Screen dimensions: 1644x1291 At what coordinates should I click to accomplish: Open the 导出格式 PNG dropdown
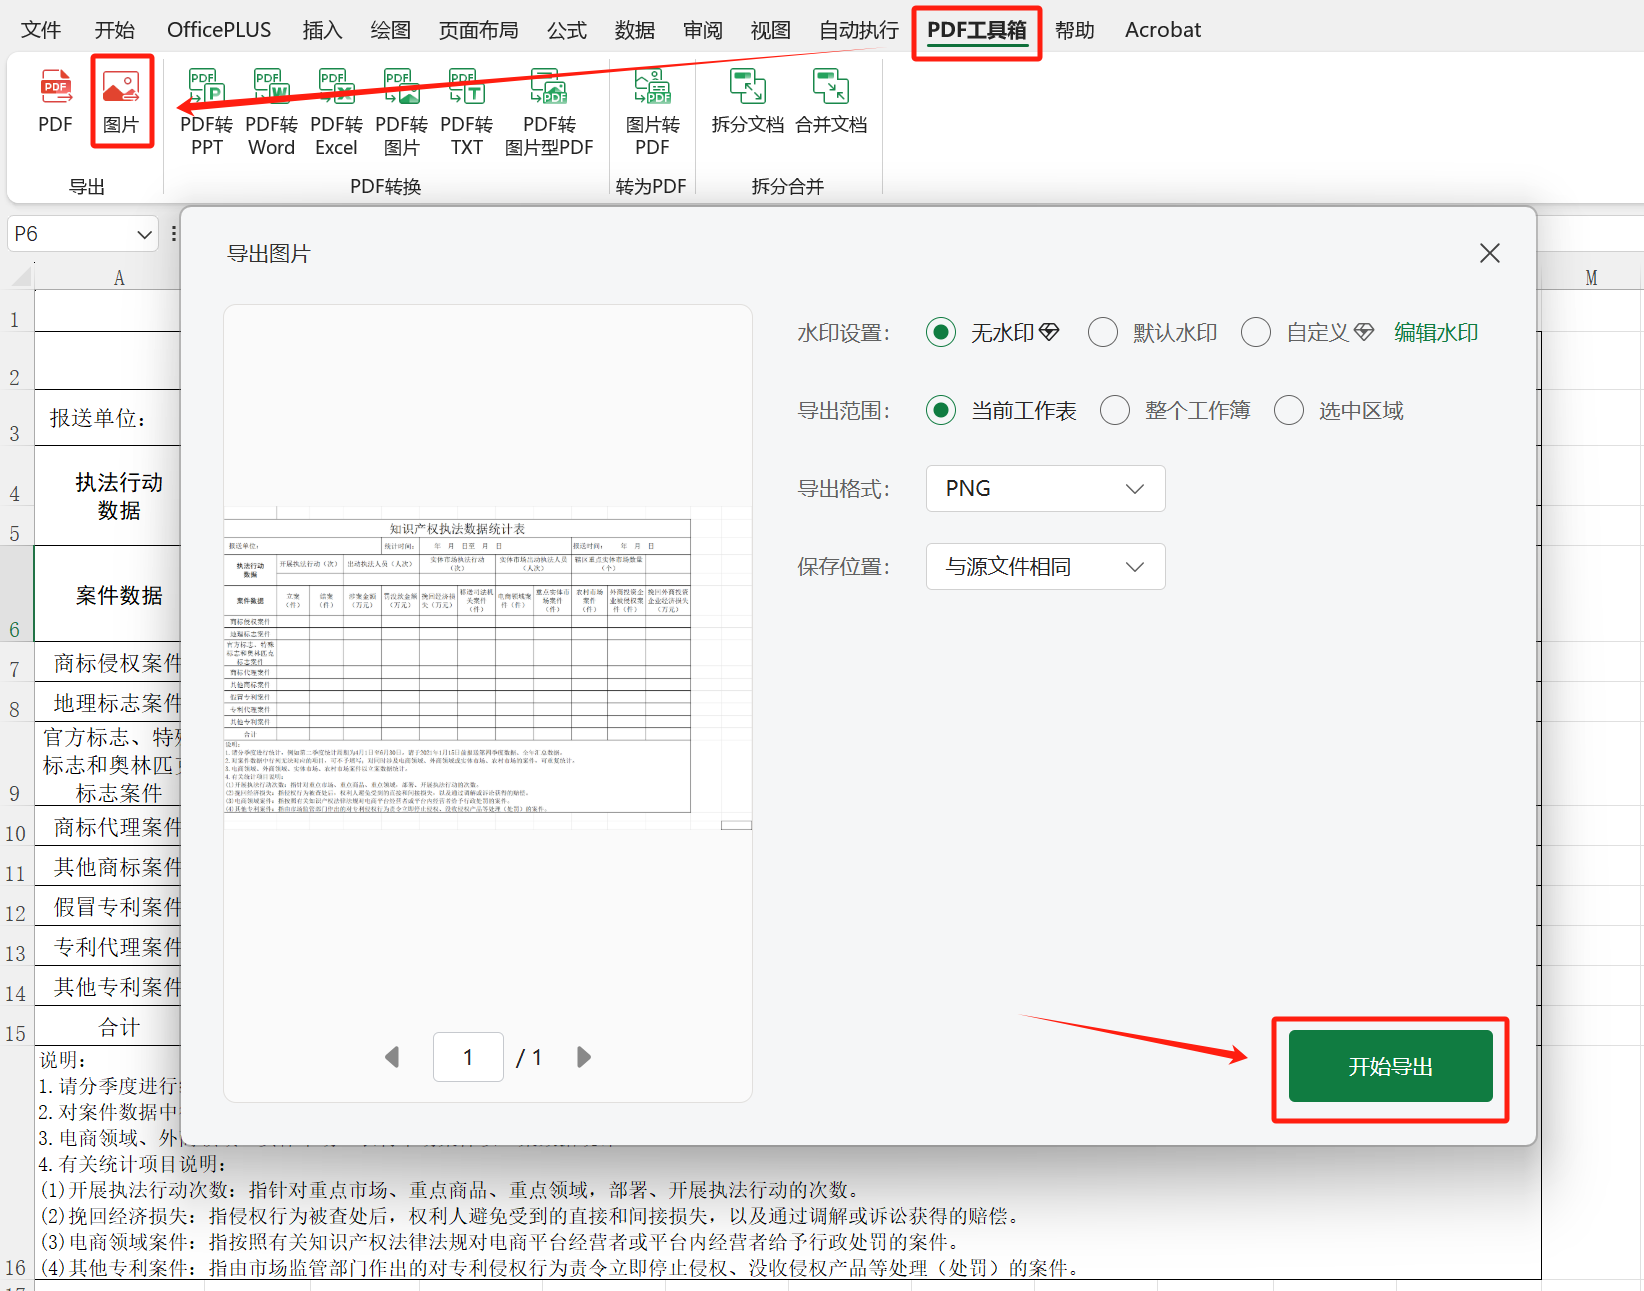(1045, 488)
